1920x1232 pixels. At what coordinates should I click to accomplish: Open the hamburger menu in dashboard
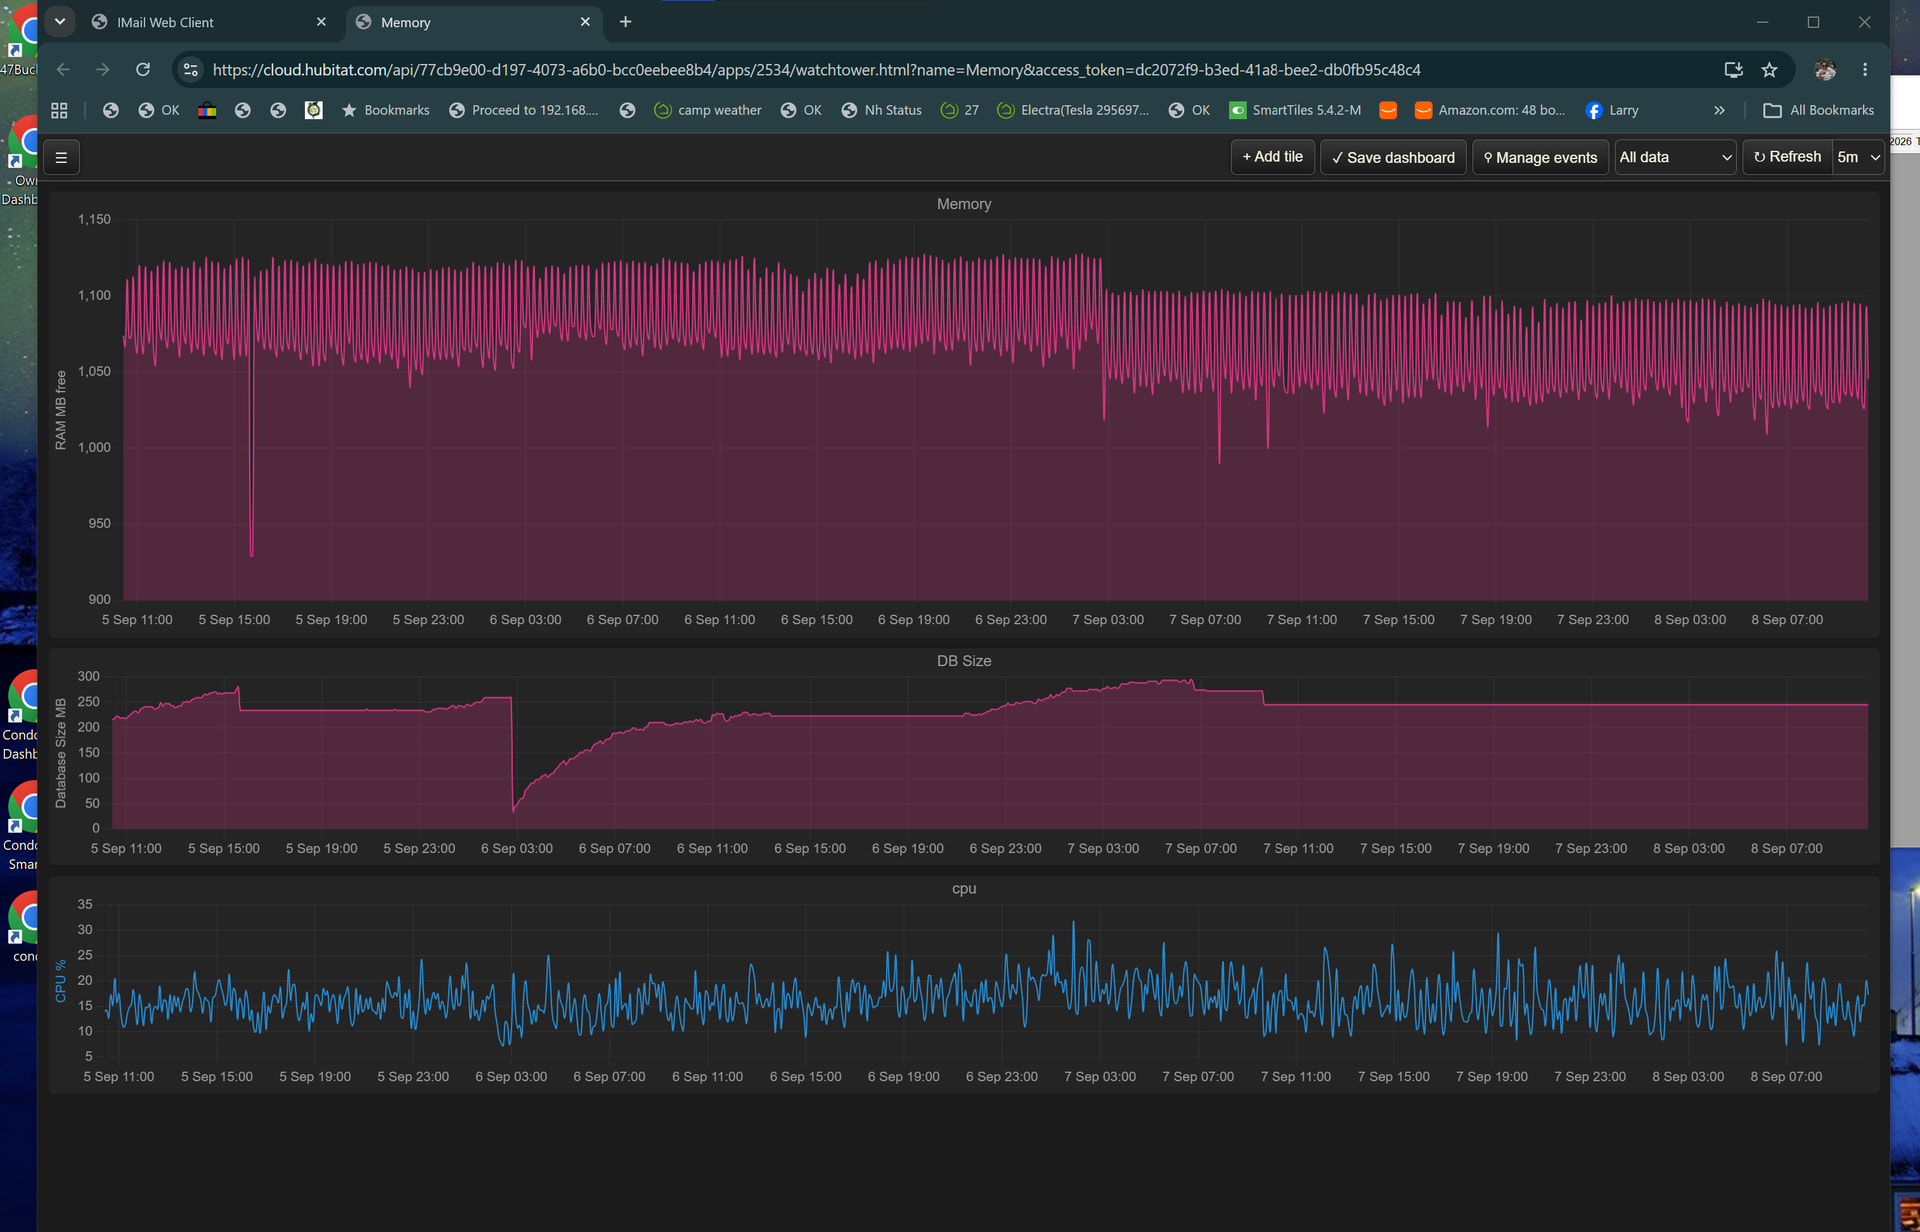point(61,157)
